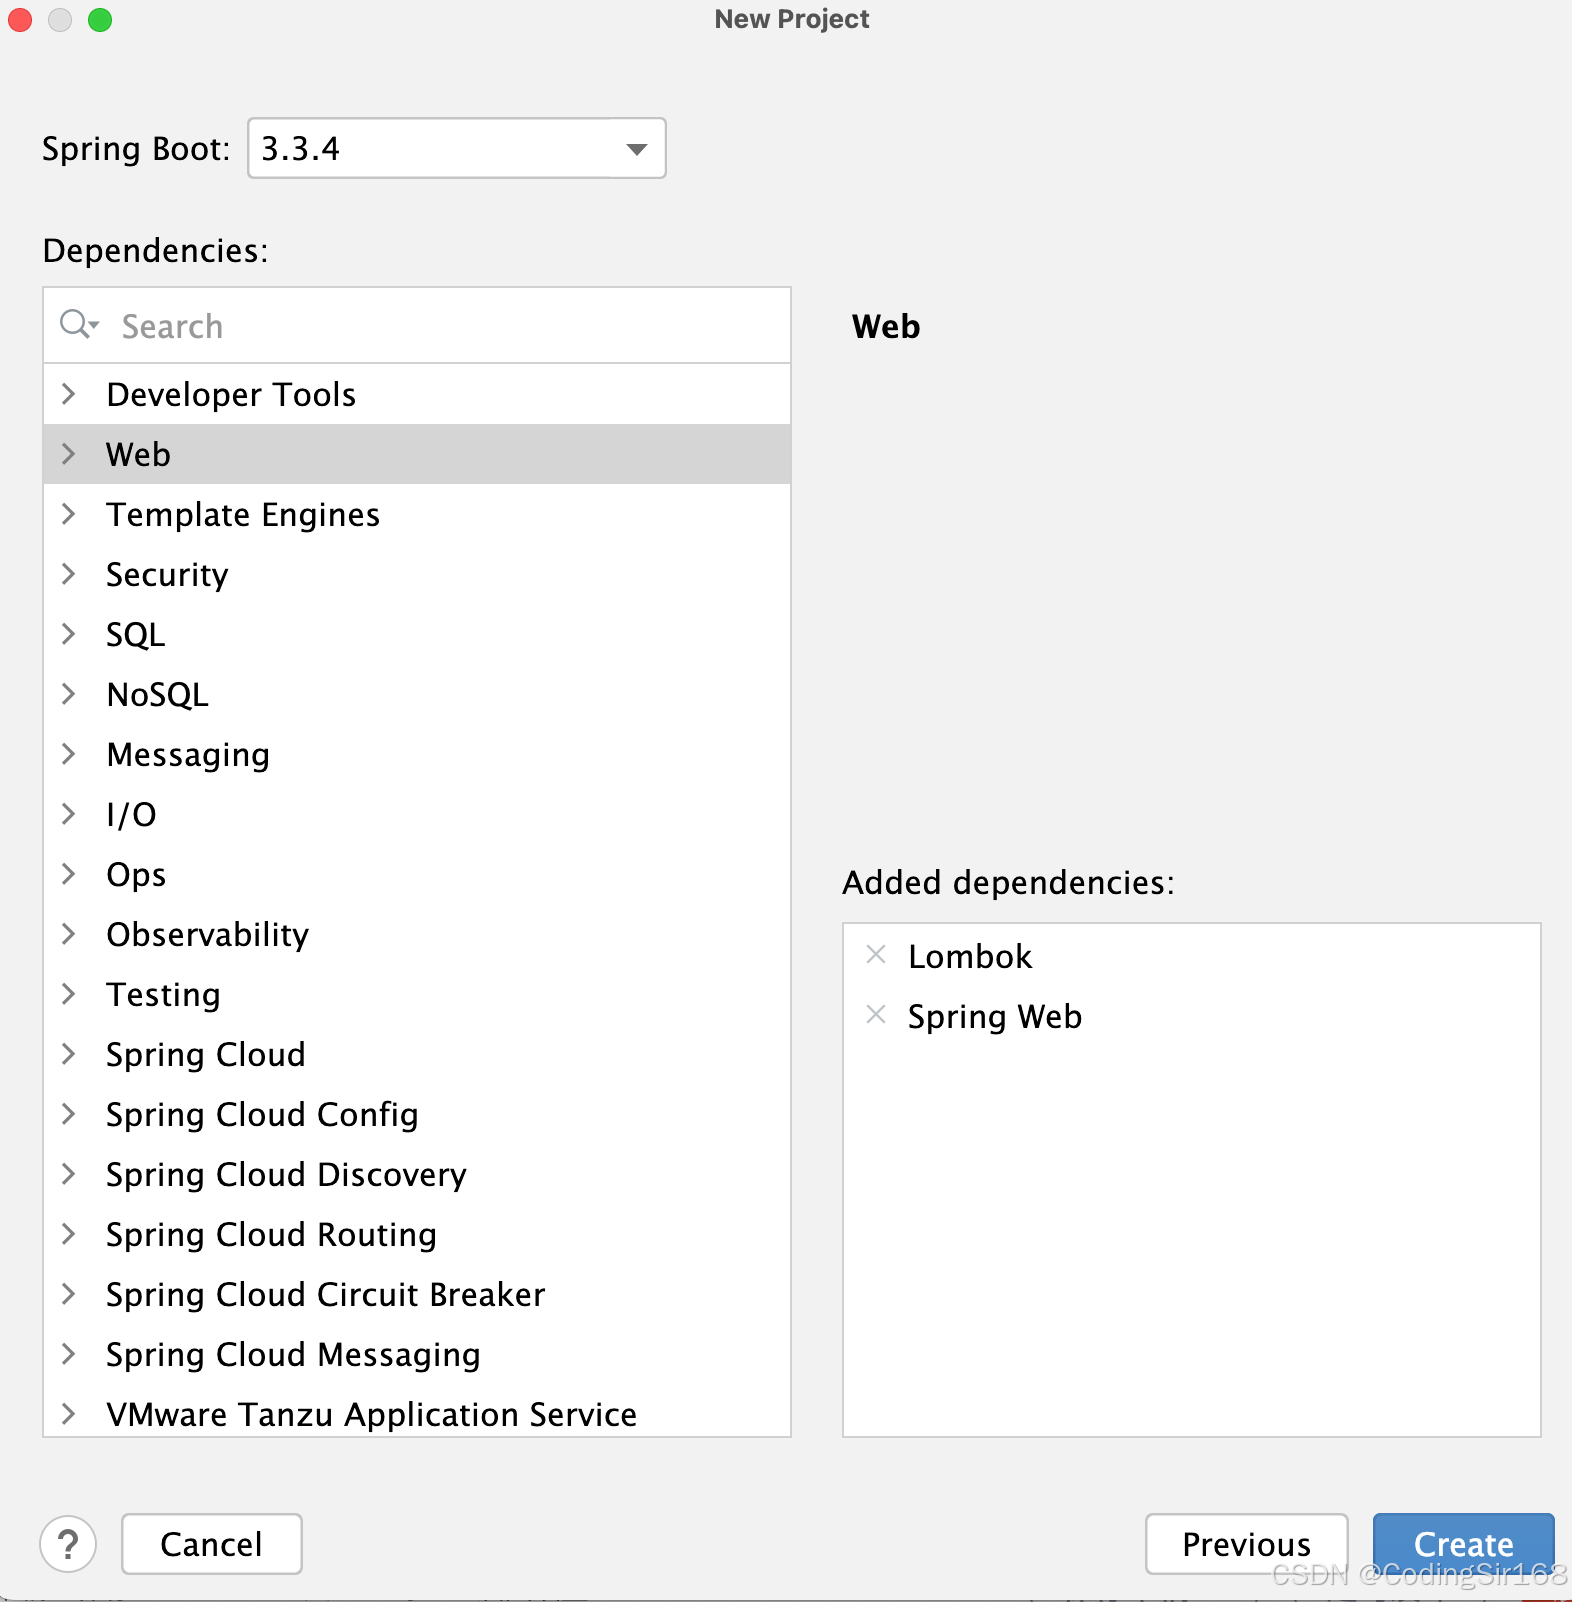This screenshot has height=1602, width=1572.
Task: Select the Ops category row
Action: (x=417, y=874)
